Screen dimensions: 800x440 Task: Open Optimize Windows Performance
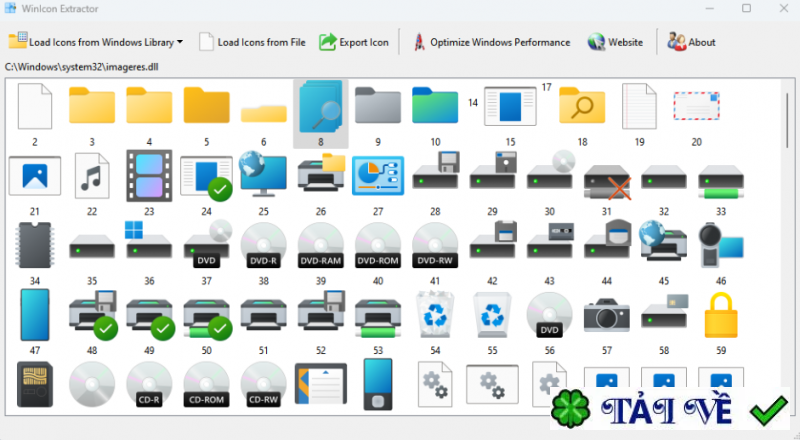coord(491,42)
